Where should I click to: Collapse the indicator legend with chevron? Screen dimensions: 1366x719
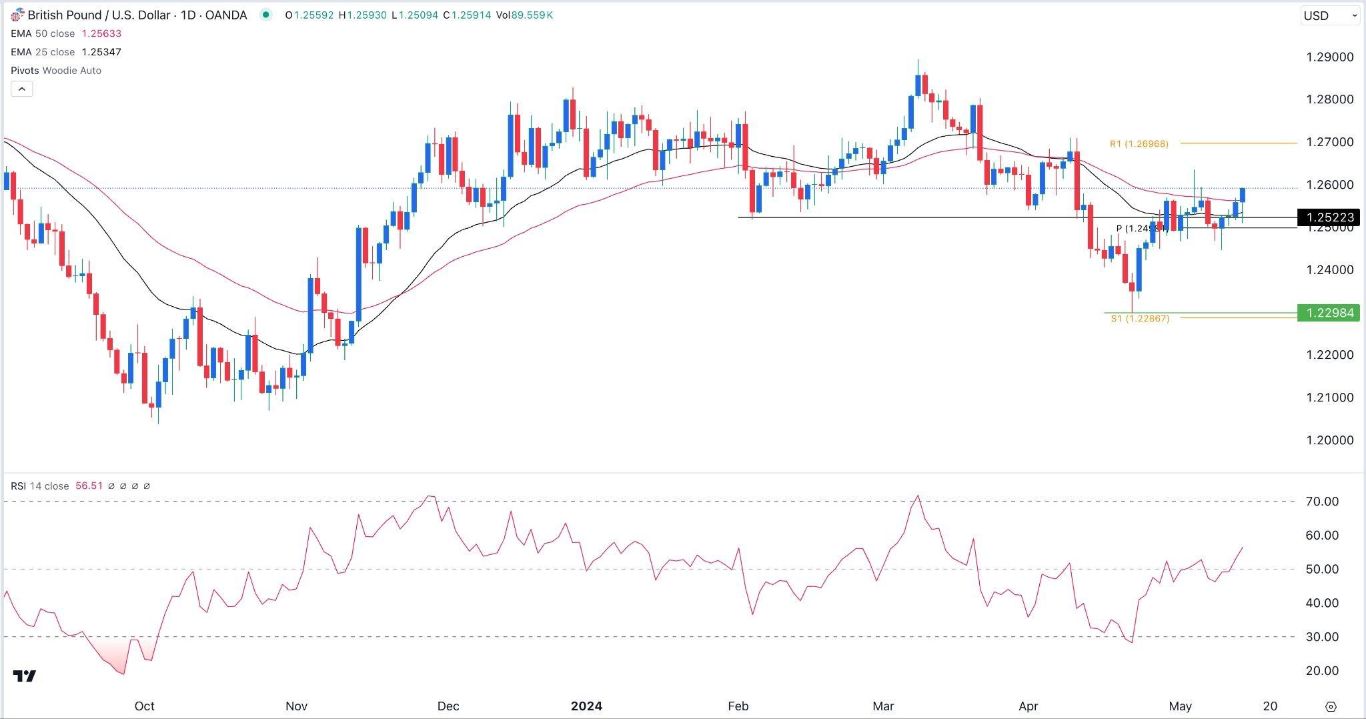[x=22, y=89]
